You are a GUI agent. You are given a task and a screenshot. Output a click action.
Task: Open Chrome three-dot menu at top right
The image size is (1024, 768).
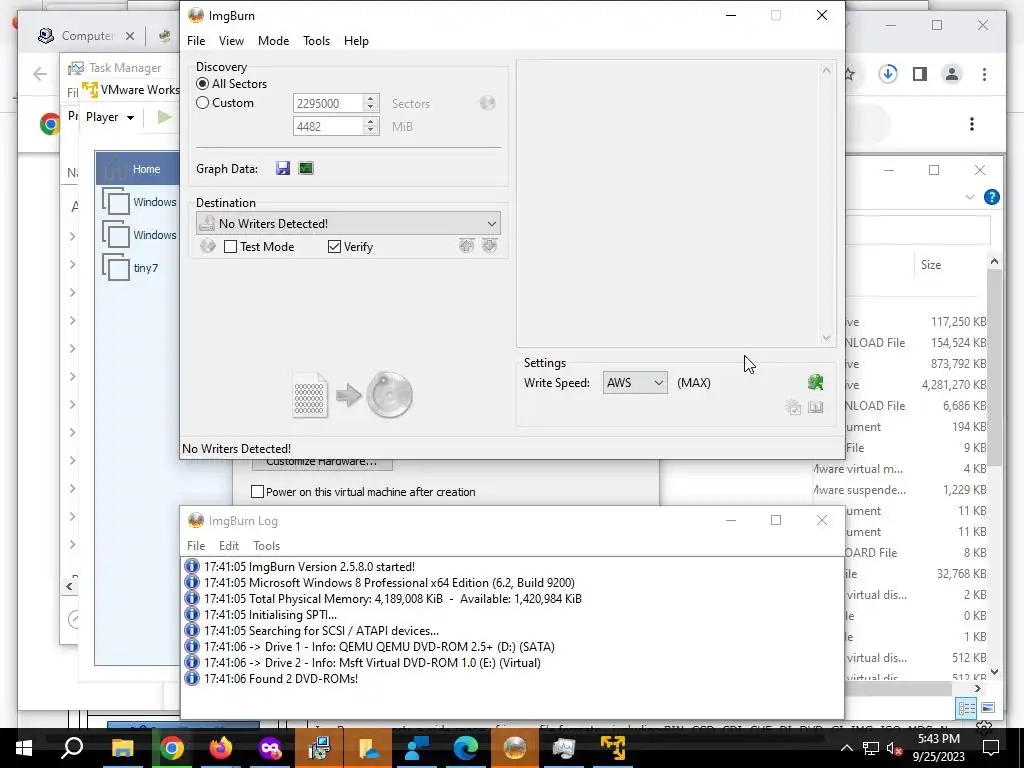pos(984,74)
